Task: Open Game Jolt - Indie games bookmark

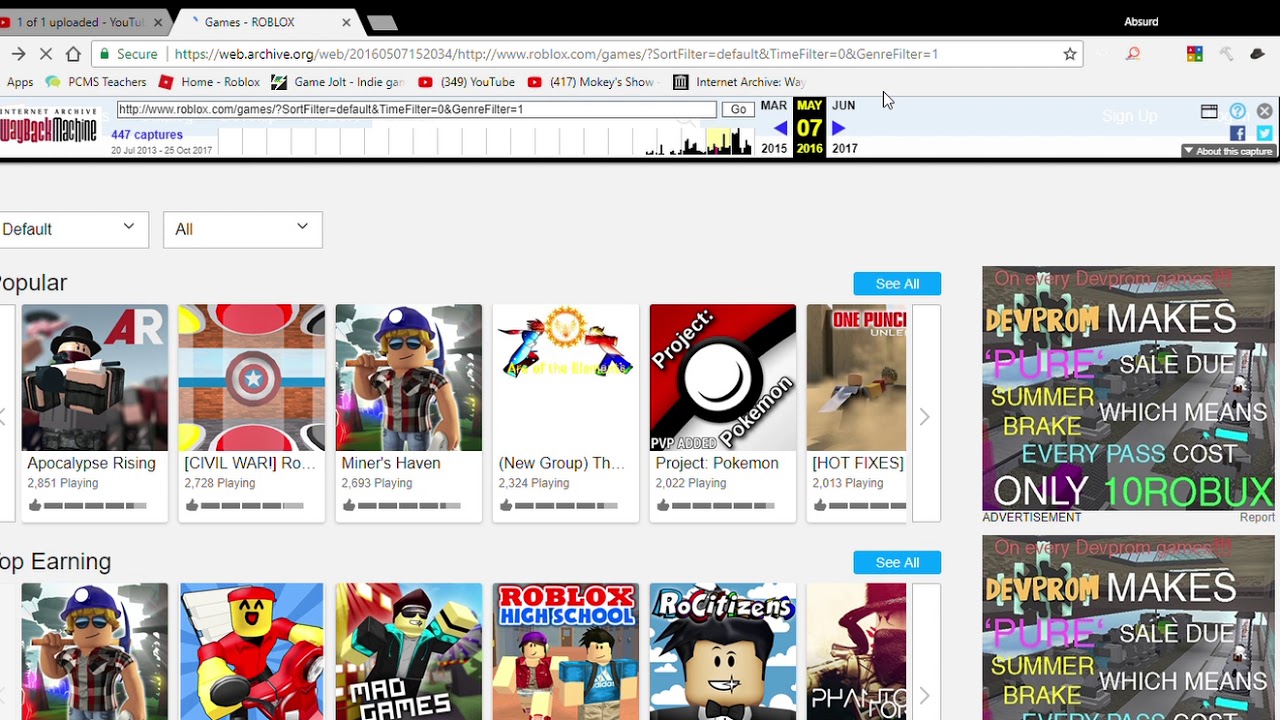Action: click(x=338, y=82)
